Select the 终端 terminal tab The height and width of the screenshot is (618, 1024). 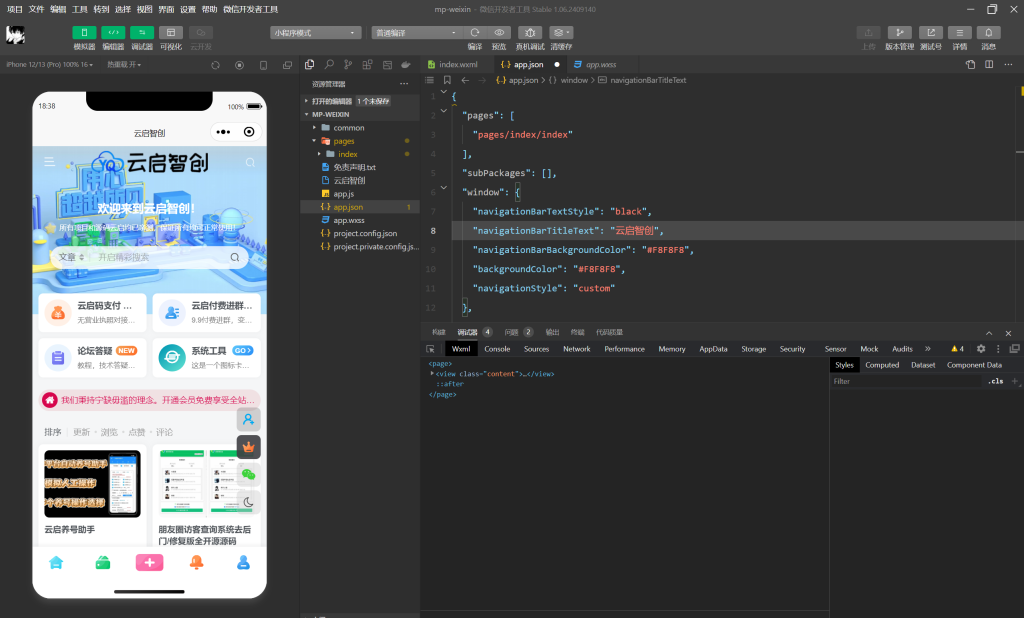577,333
